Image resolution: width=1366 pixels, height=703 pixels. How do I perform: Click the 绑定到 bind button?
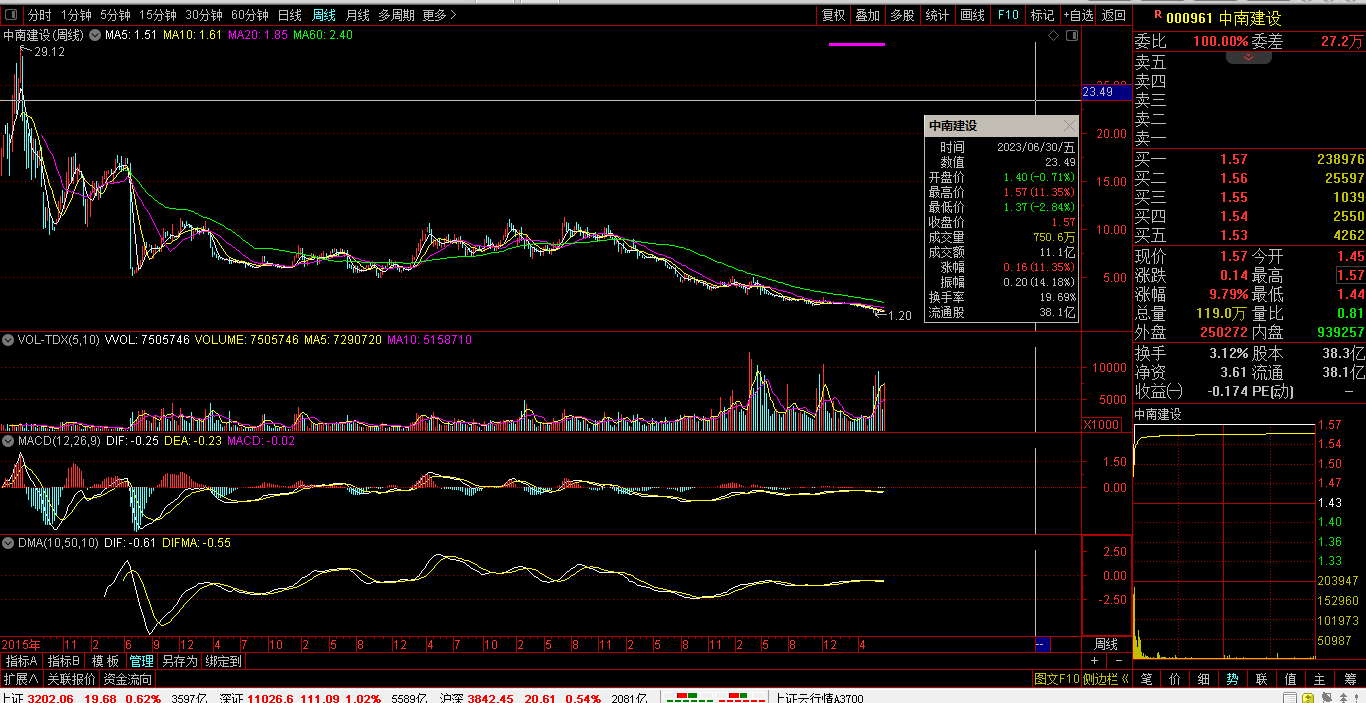point(223,661)
